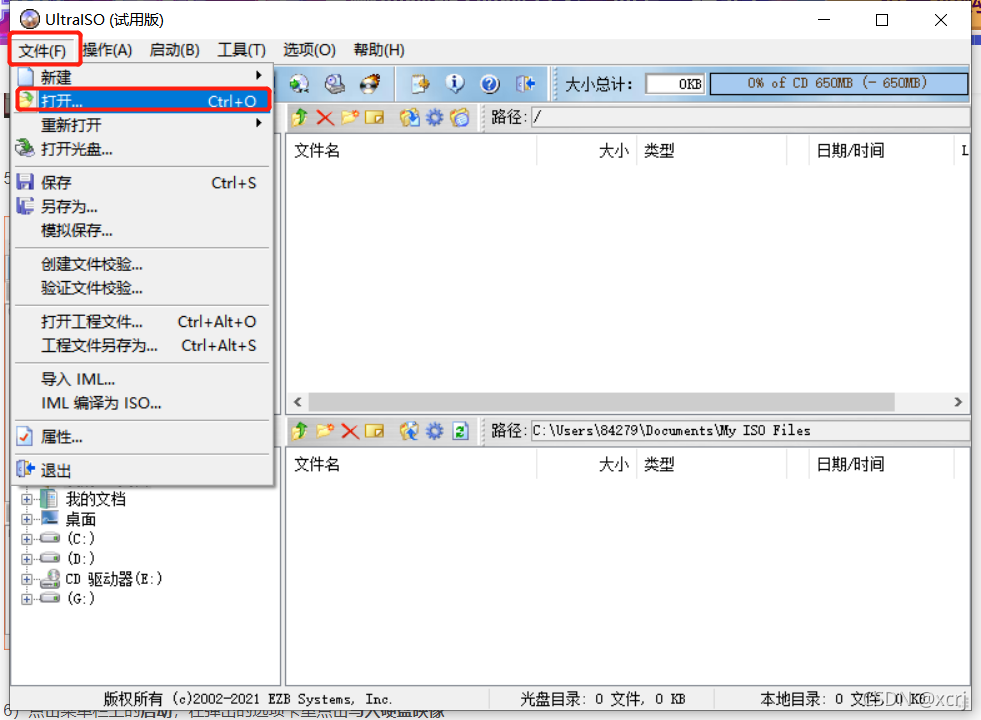Click the folder properties icon in image pane

click(x=460, y=117)
